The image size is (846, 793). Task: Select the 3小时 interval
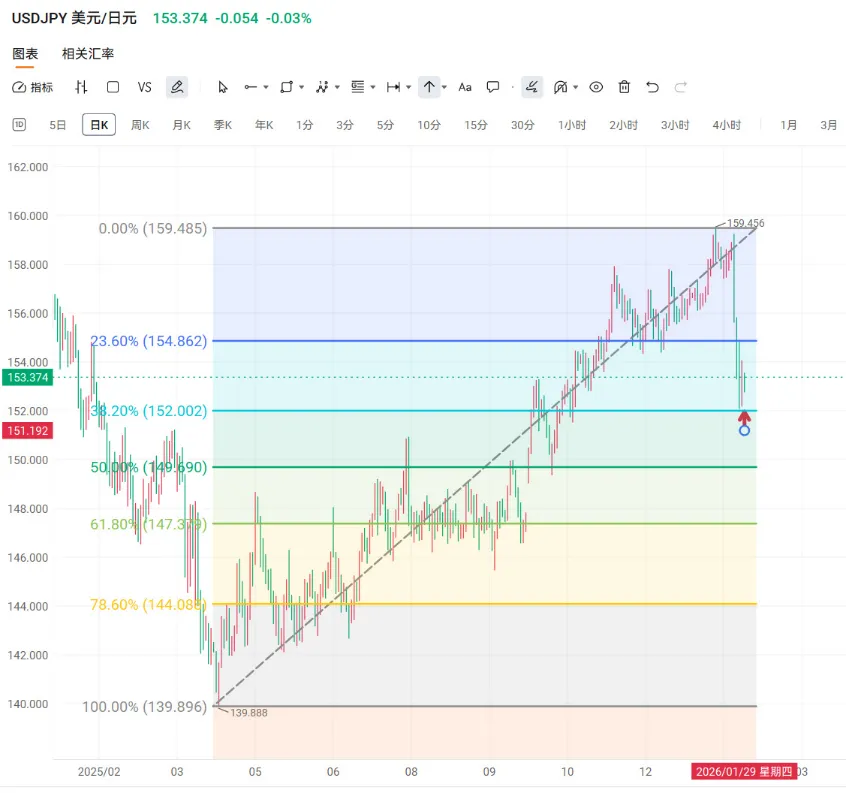[x=676, y=125]
